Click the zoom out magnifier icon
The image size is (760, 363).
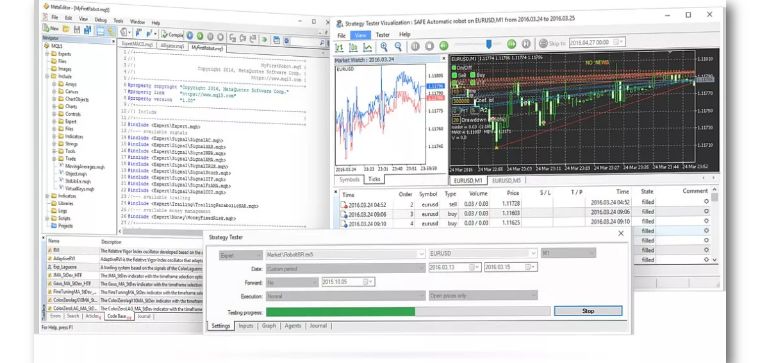(398, 47)
